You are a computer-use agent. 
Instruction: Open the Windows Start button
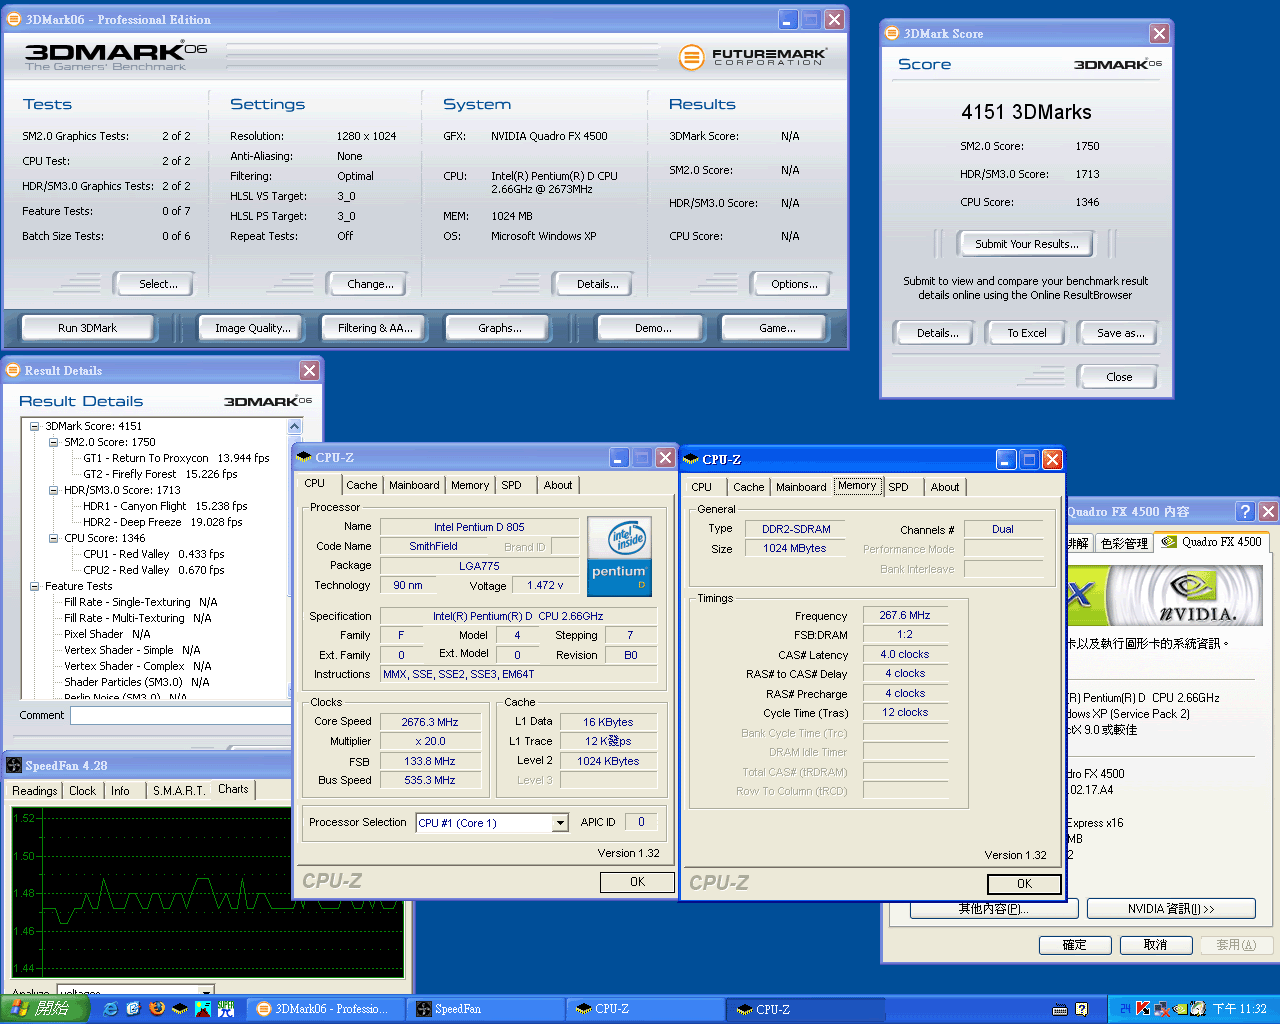click(x=45, y=1009)
